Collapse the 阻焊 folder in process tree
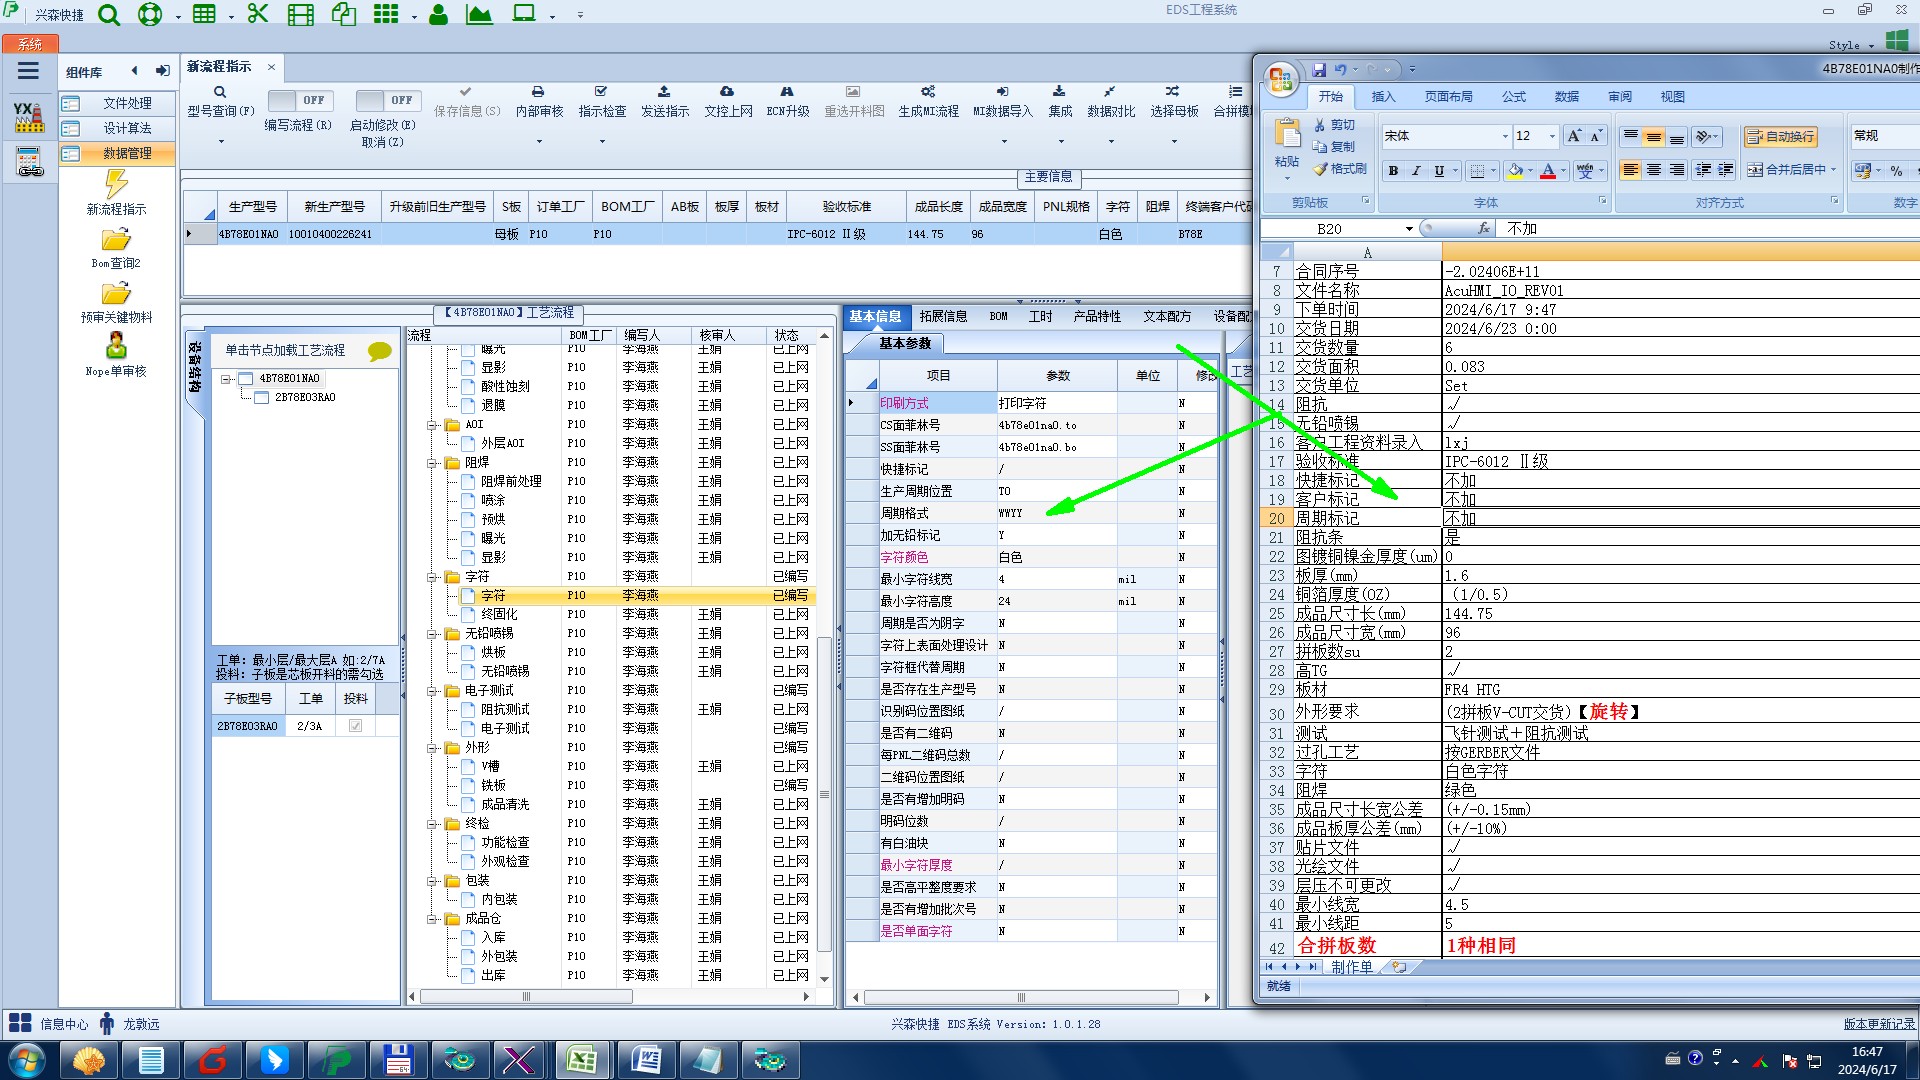The height and width of the screenshot is (1080, 1920). (x=432, y=463)
